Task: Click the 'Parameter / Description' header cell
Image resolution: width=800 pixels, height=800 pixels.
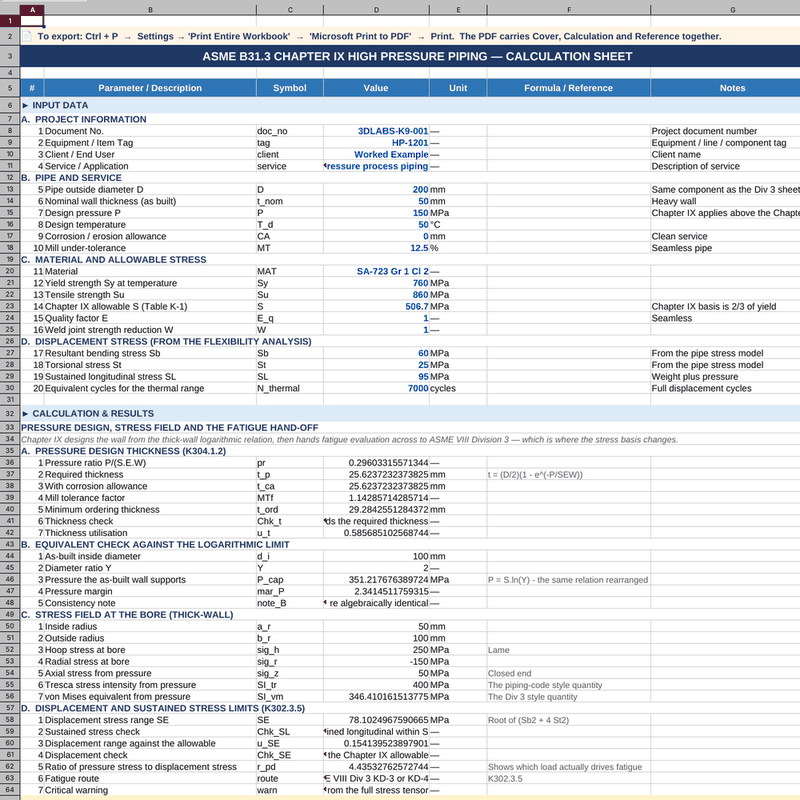Action: (150, 88)
